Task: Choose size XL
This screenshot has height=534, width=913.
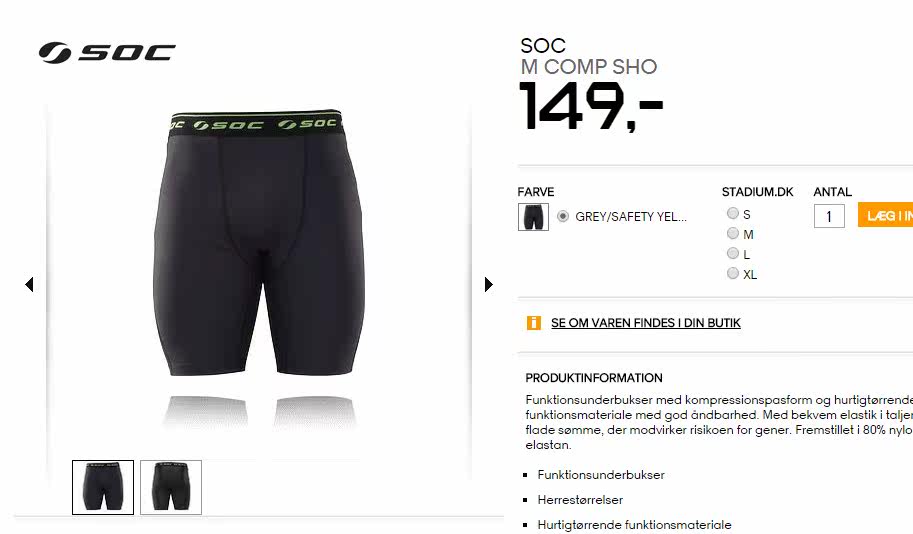Action: pyautogui.click(x=732, y=273)
